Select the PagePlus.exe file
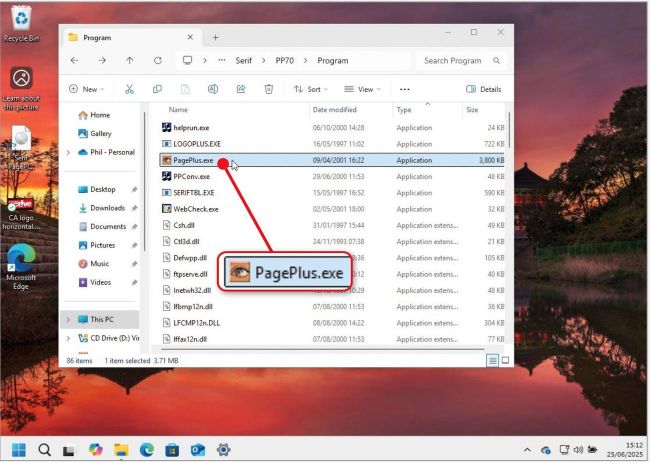 194,160
